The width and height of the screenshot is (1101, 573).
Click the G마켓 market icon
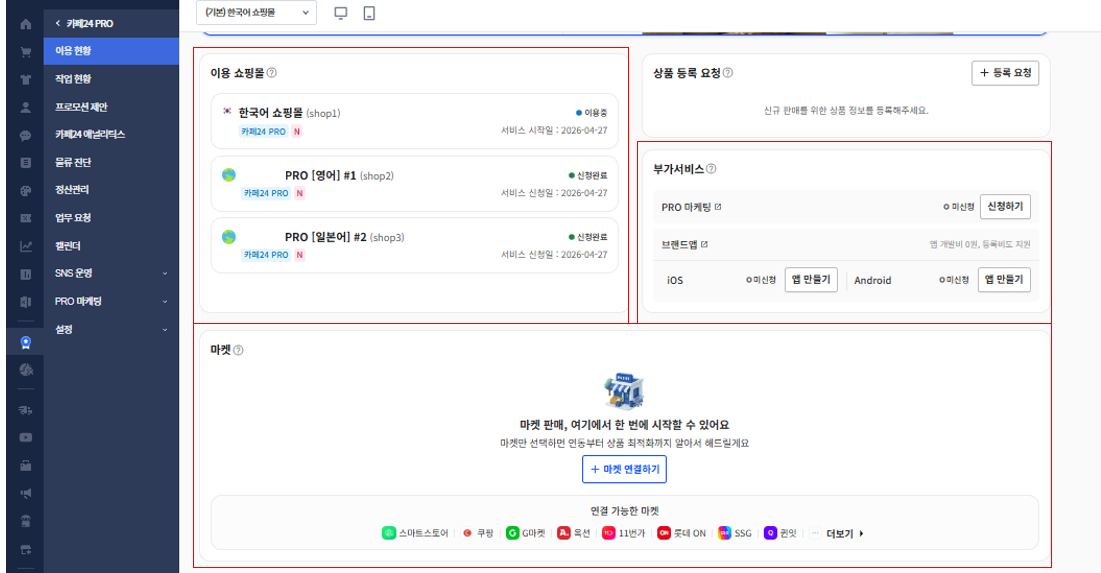click(513, 533)
